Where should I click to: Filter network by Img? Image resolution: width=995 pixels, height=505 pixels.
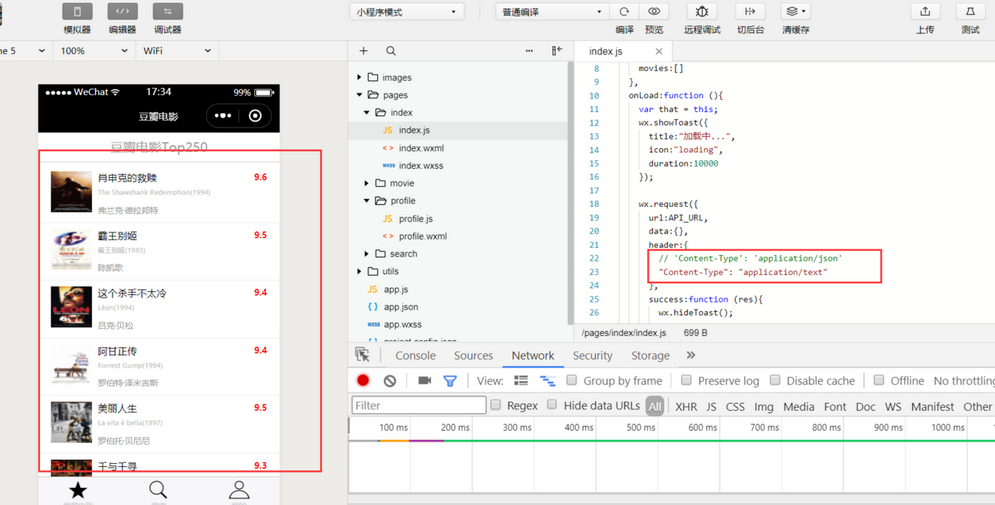tap(764, 407)
